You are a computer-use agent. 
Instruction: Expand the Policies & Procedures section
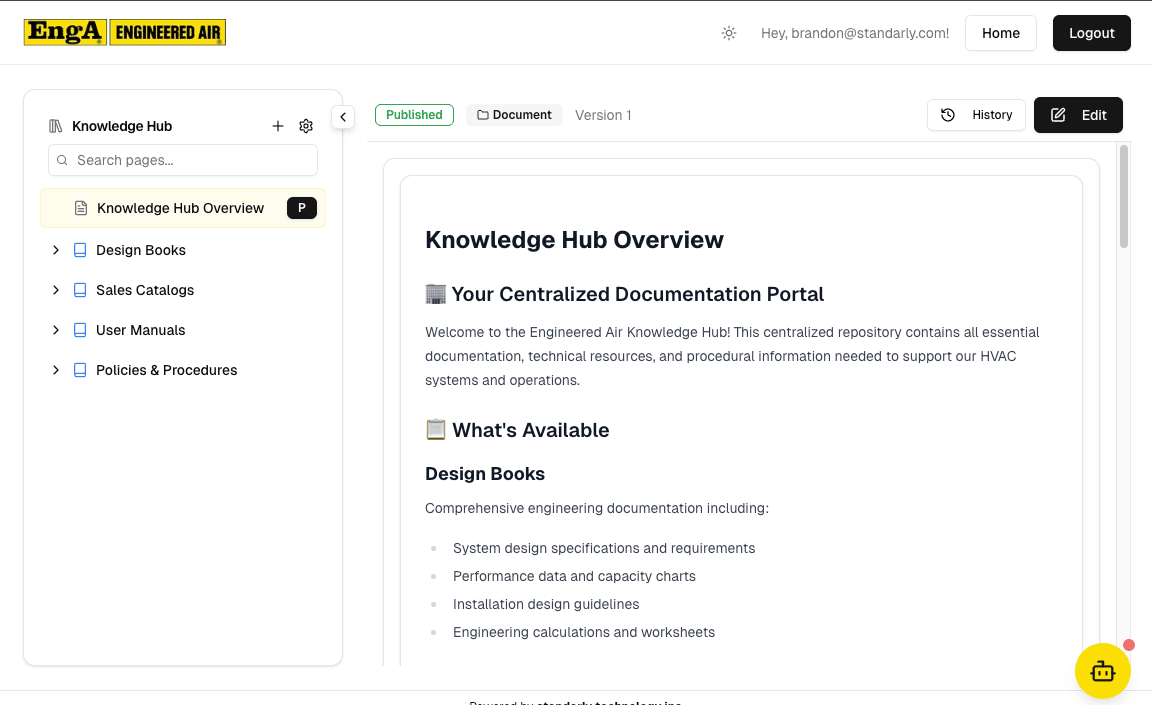[x=56, y=370]
